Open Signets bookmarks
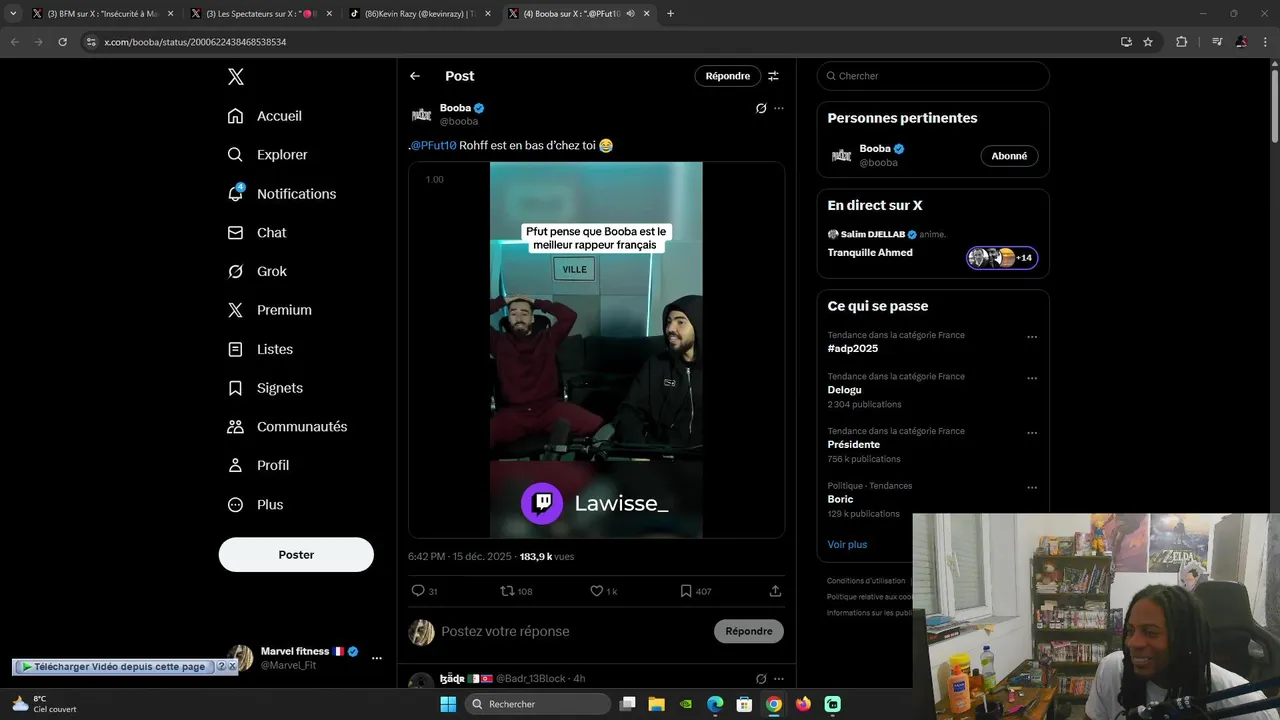This screenshot has width=1280, height=720. click(266, 388)
